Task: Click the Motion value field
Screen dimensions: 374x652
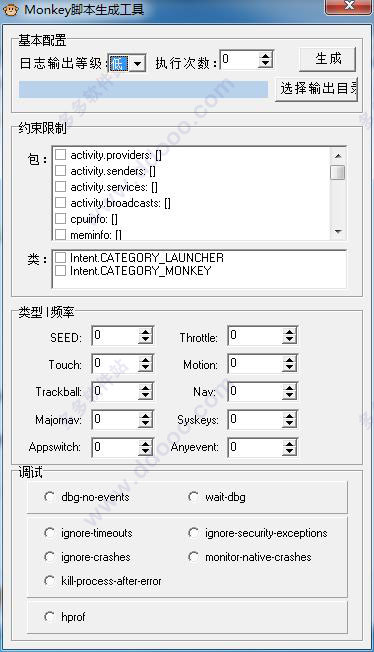Action: pyautogui.click(x=255, y=363)
